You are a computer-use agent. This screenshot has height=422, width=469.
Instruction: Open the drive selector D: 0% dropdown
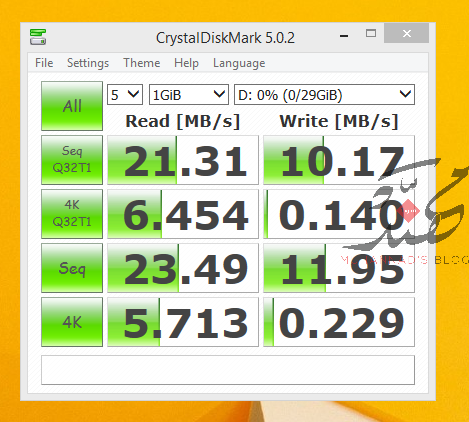point(324,95)
